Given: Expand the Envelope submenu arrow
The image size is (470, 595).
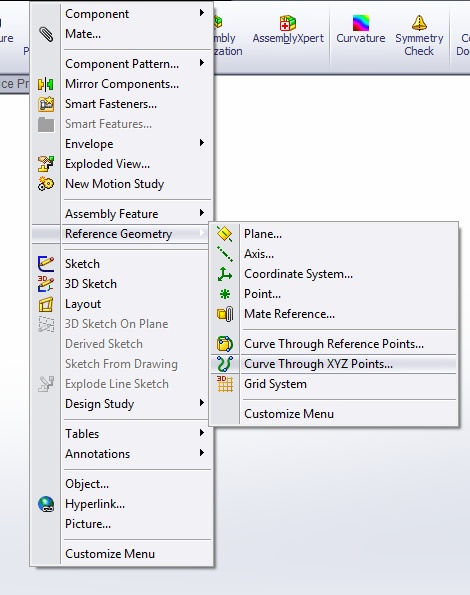Looking at the screenshot, I should 202,143.
